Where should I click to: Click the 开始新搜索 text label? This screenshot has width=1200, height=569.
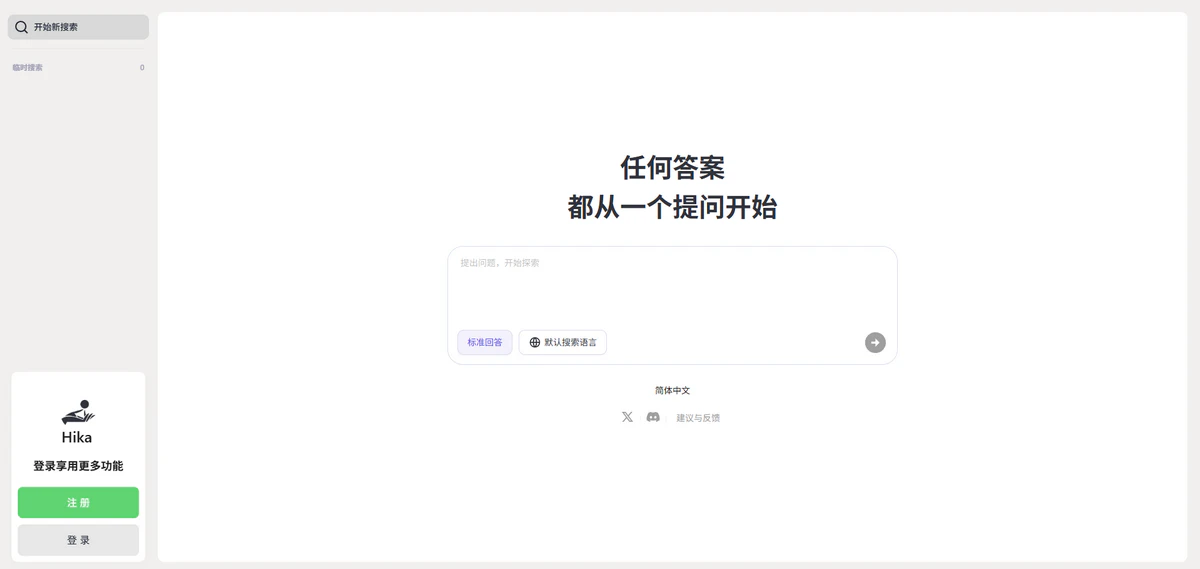(56, 27)
